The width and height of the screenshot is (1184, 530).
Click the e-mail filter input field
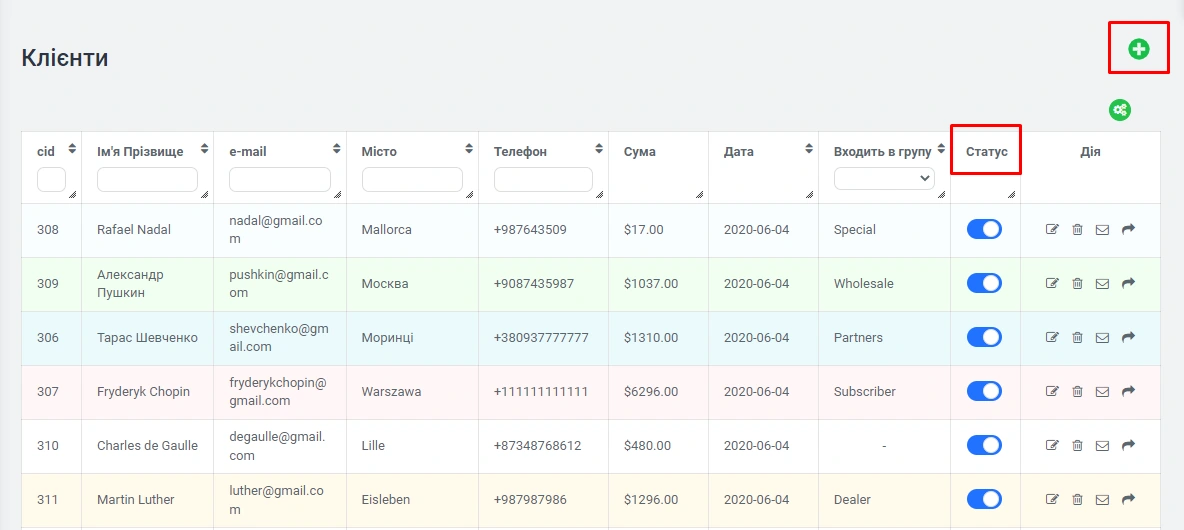tap(279, 179)
